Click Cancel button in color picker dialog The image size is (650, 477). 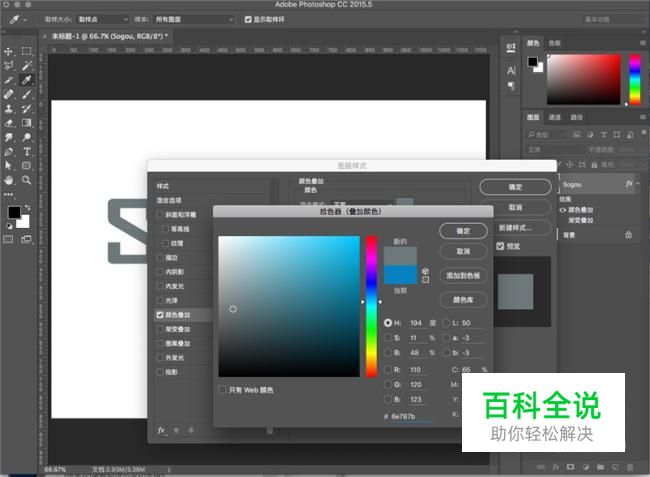pyautogui.click(x=463, y=252)
